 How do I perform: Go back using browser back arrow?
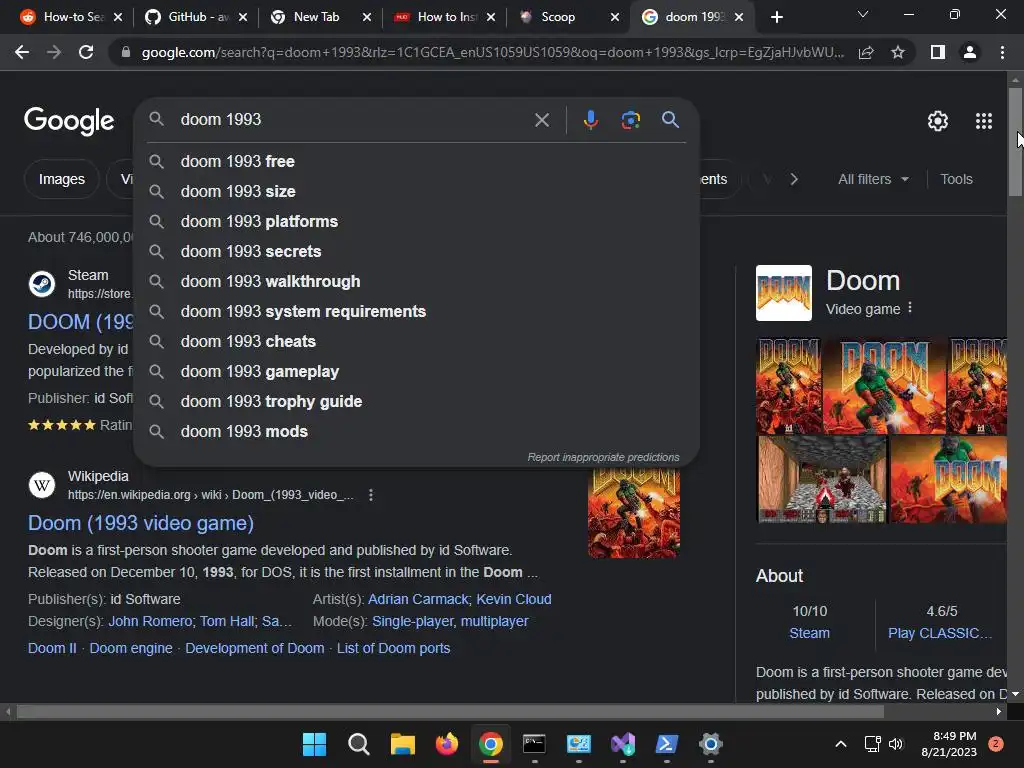coord(22,52)
